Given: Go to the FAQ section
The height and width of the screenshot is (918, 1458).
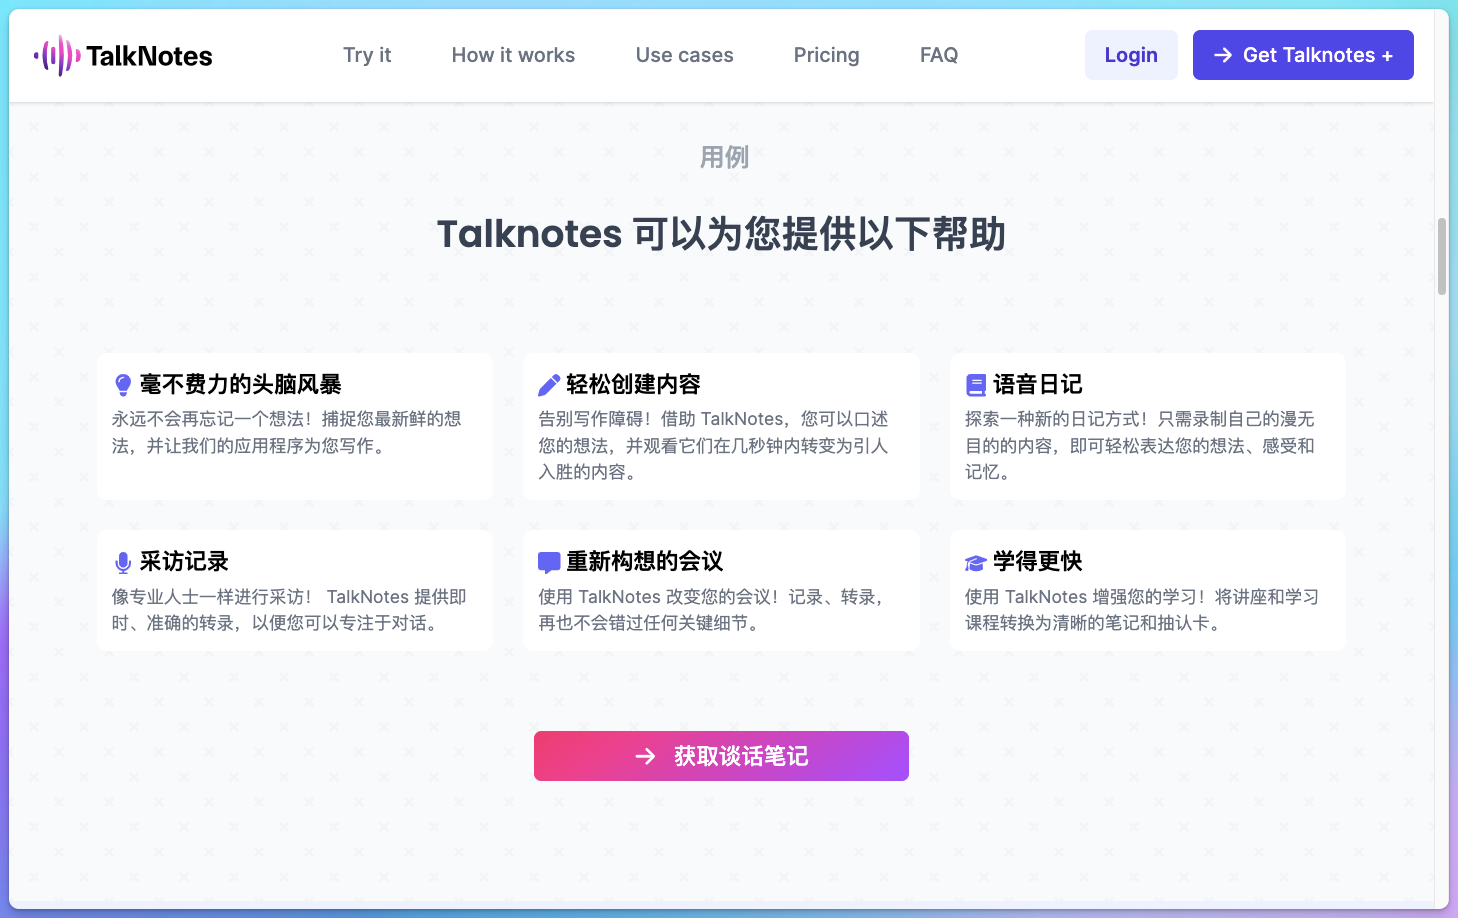Looking at the screenshot, I should point(938,55).
